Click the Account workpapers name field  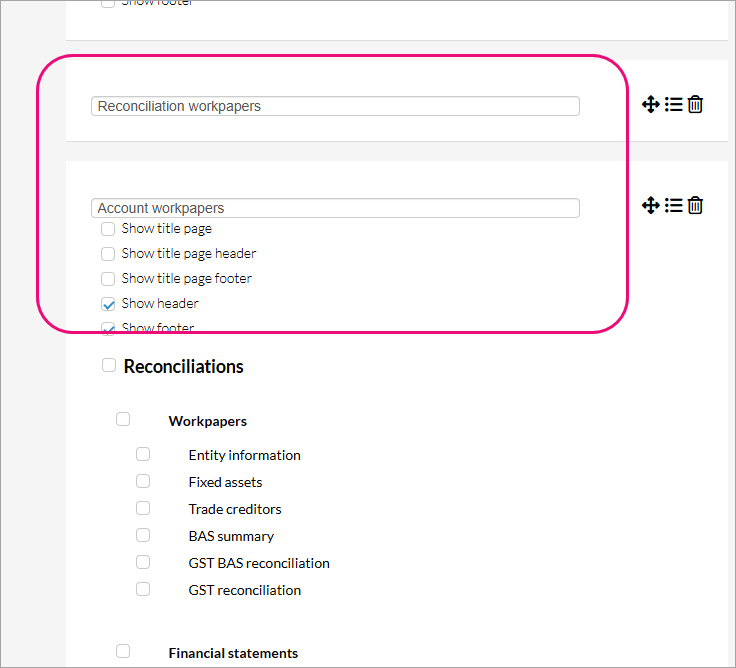pos(335,208)
